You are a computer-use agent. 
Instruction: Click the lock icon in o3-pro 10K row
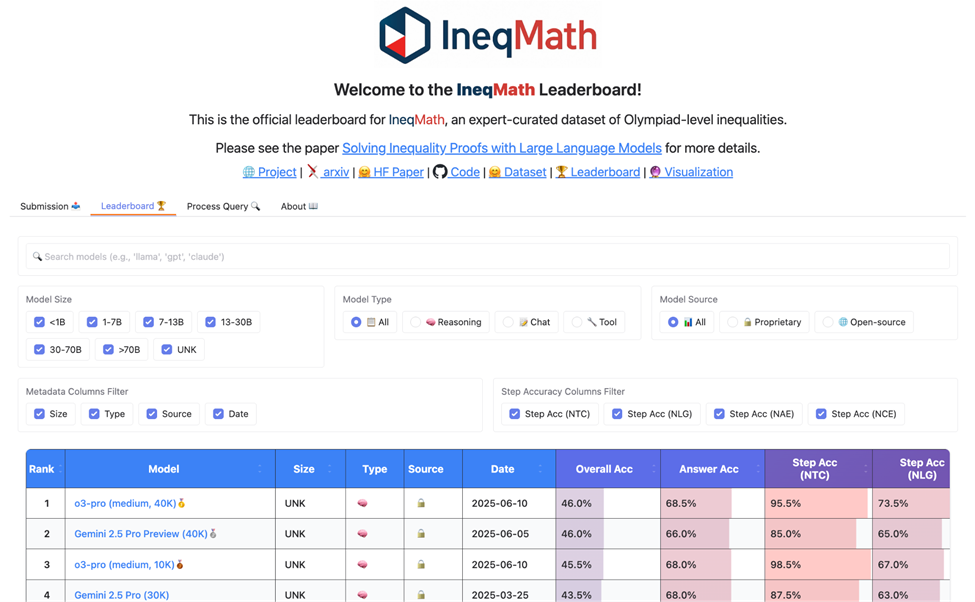421,565
